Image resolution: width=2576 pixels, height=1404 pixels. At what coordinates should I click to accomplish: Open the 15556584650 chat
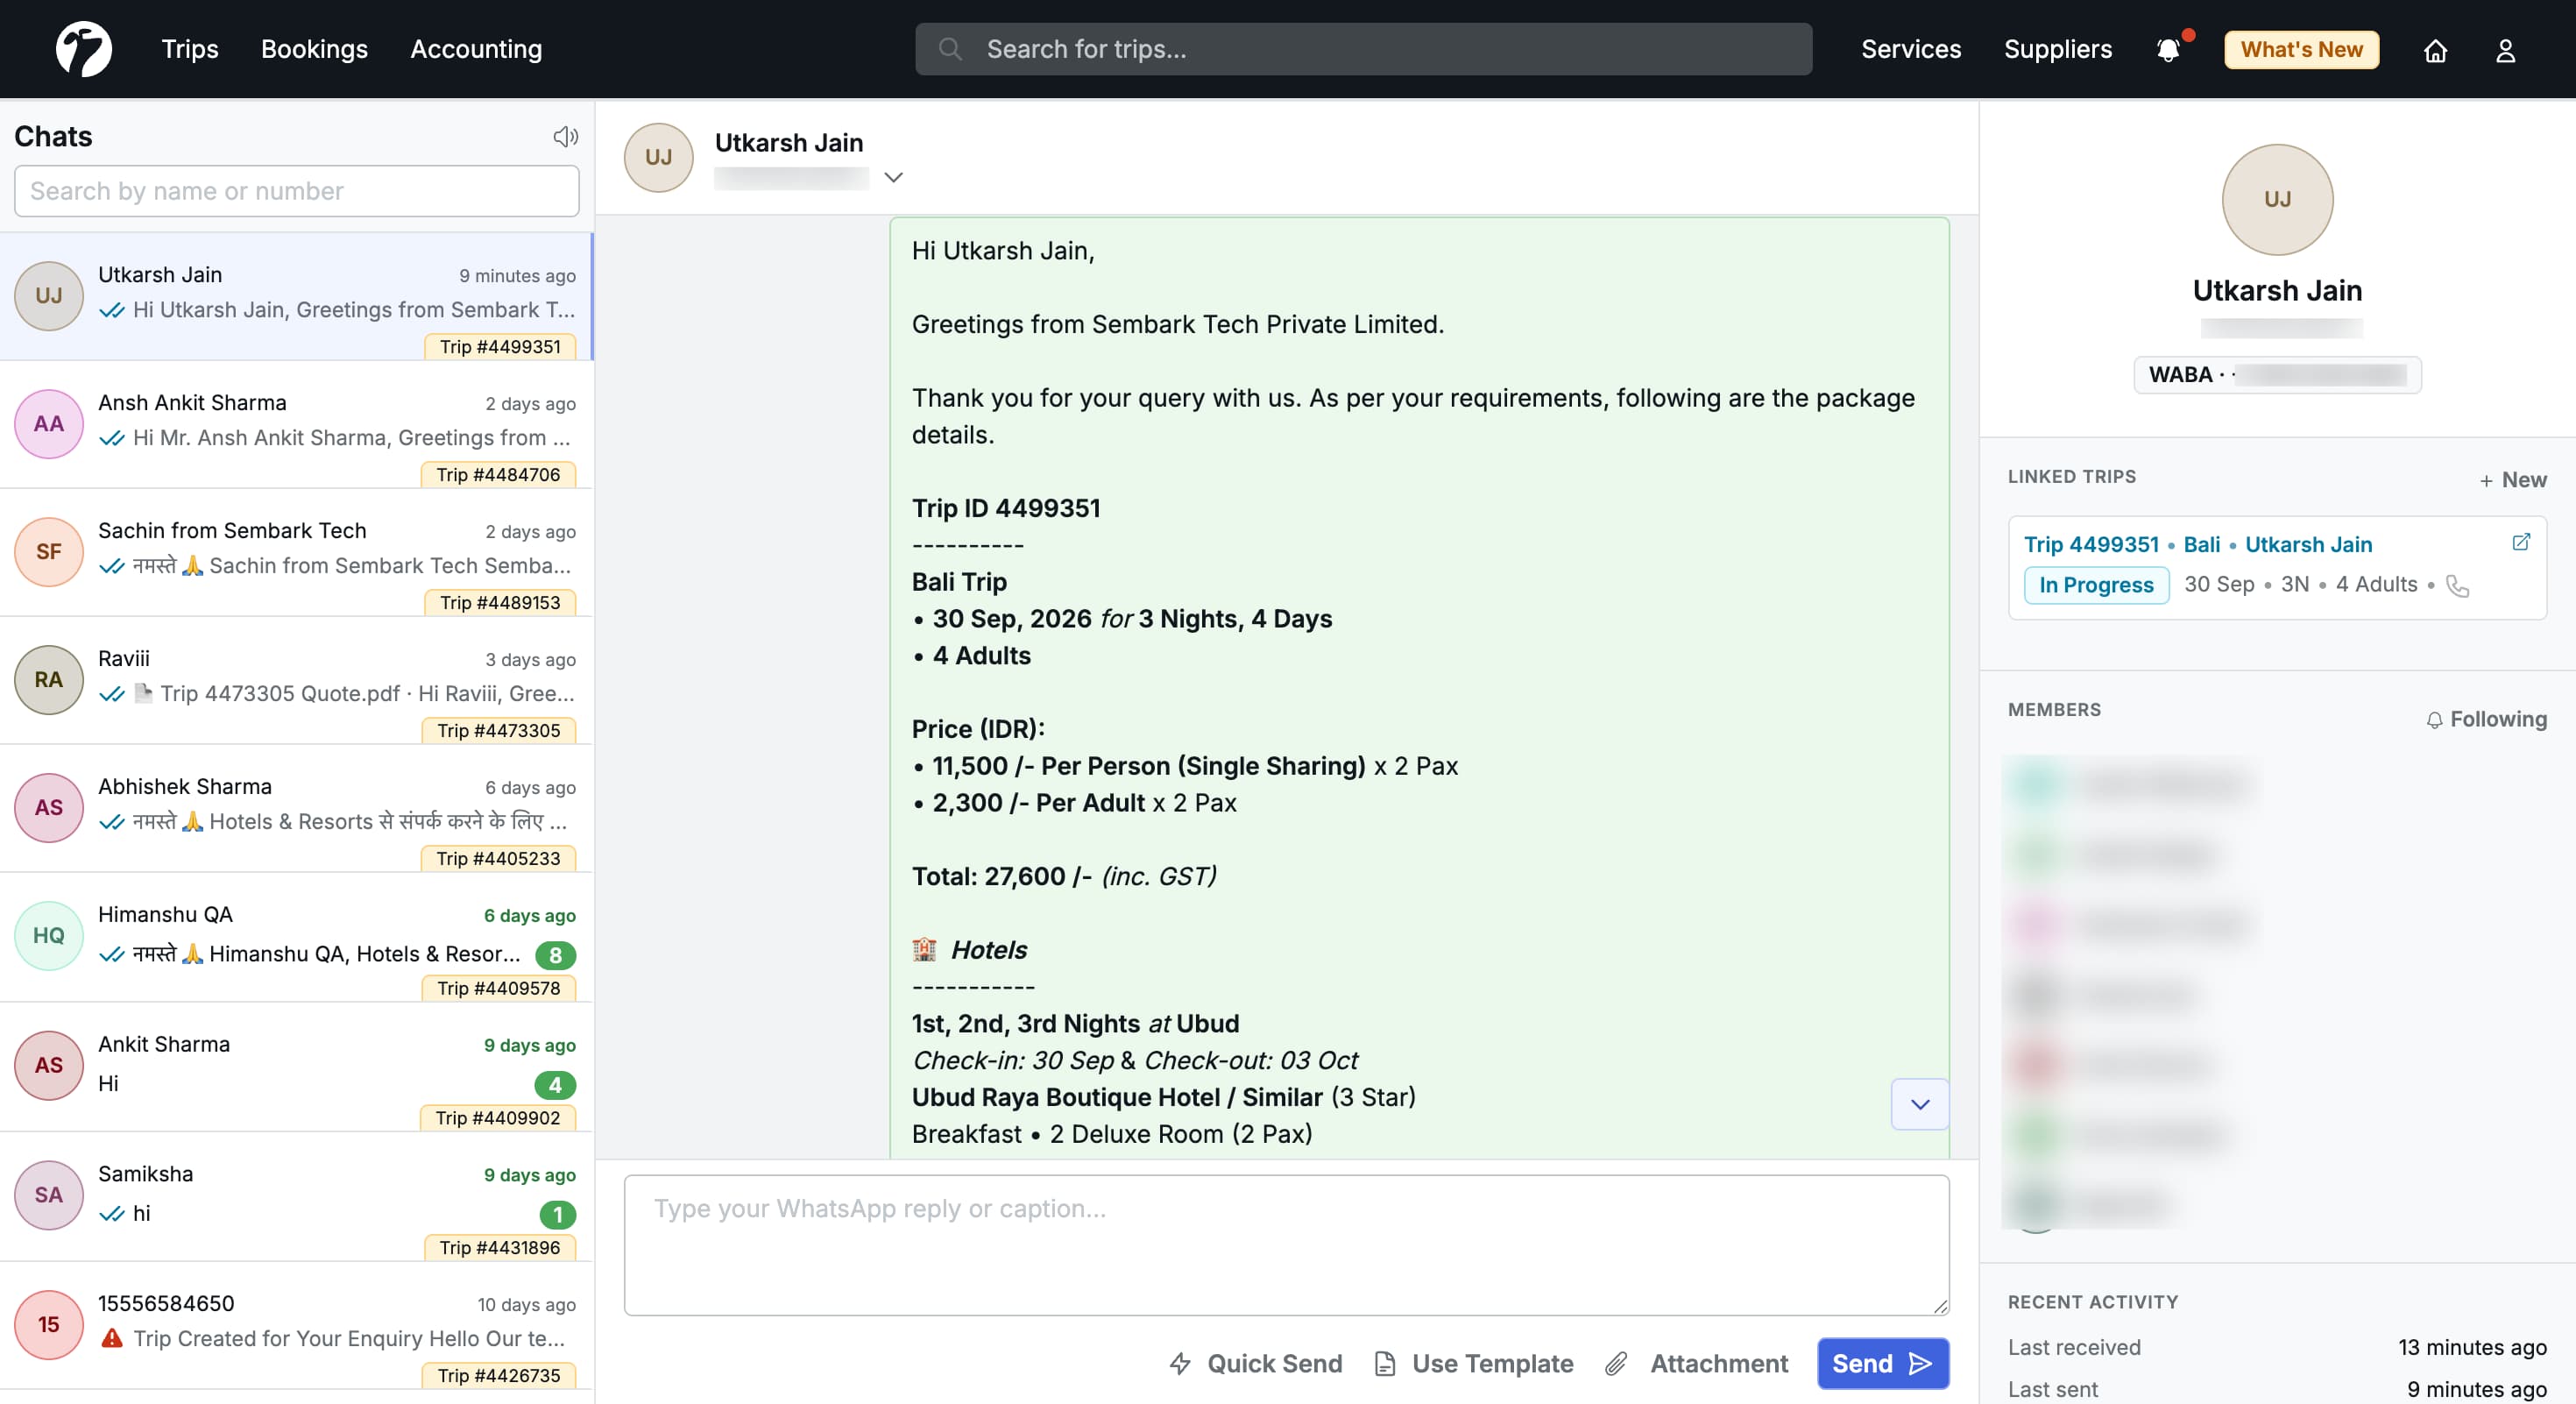point(296,1325)
